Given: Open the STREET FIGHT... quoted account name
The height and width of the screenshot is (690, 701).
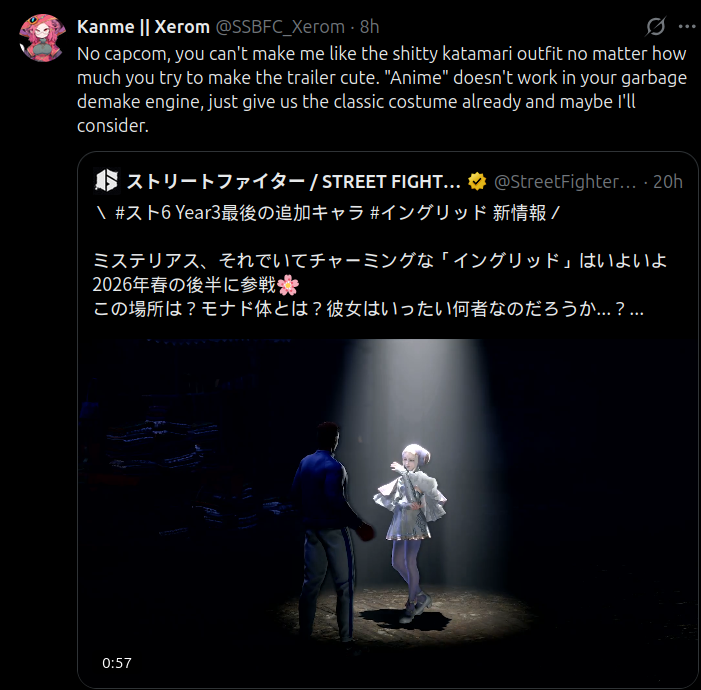Looking at the screenshot, I should 293,182.
